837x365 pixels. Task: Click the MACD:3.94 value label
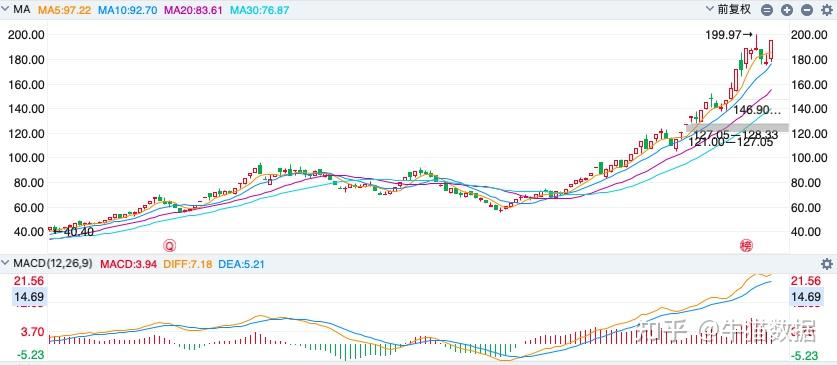point(129,264)
